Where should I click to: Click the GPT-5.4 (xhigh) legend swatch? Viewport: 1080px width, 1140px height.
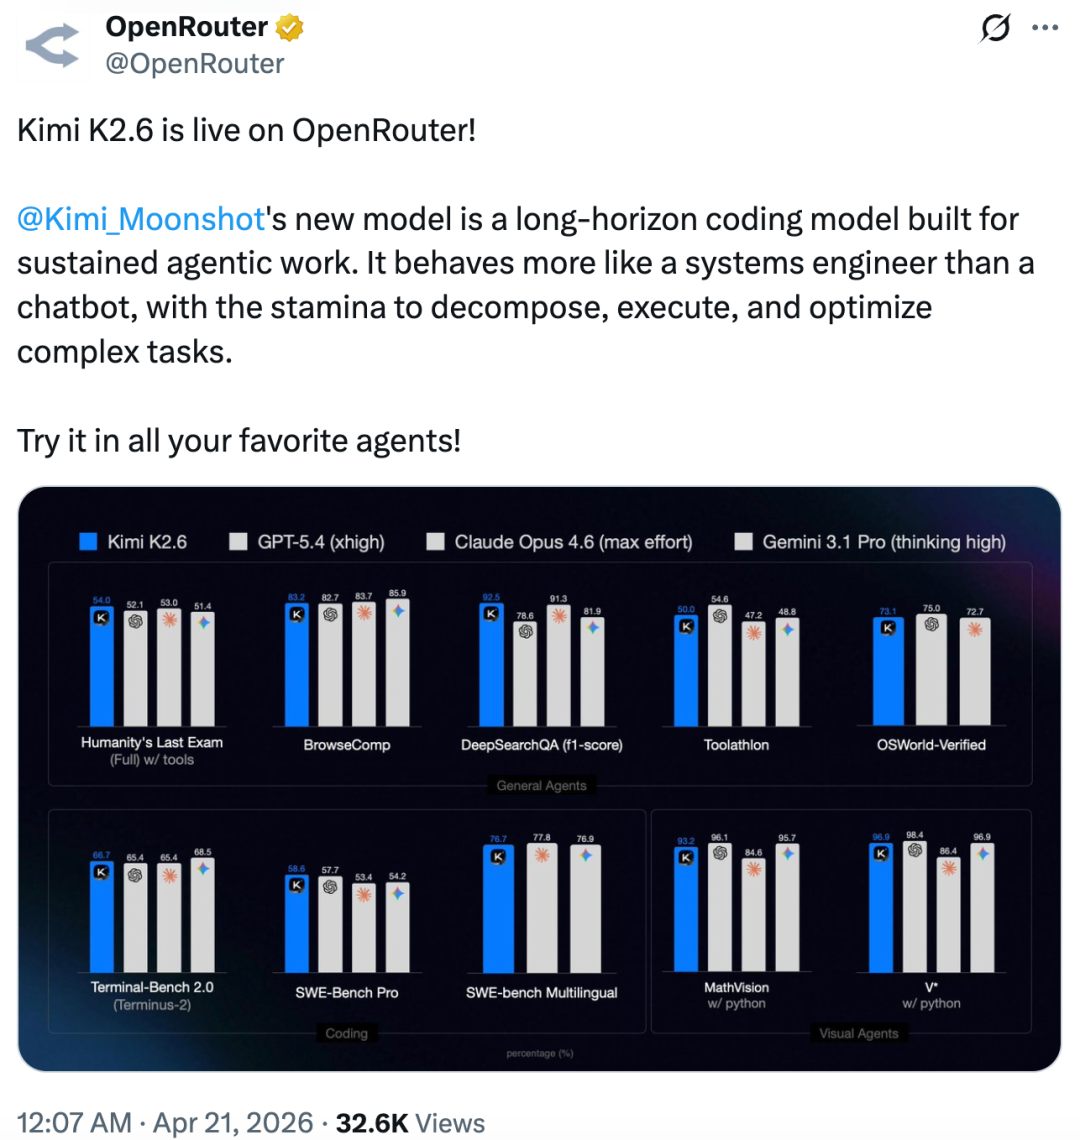click(238, 542)
